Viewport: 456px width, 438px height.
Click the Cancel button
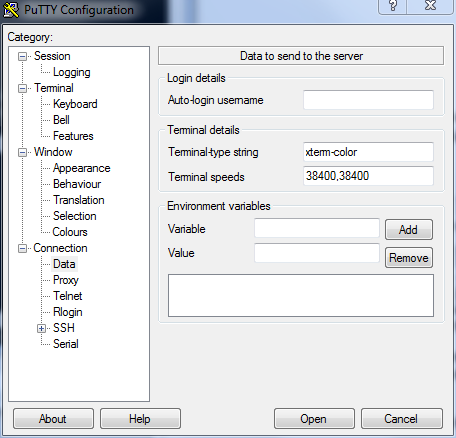pyautogui.click(x=402, y=419)
